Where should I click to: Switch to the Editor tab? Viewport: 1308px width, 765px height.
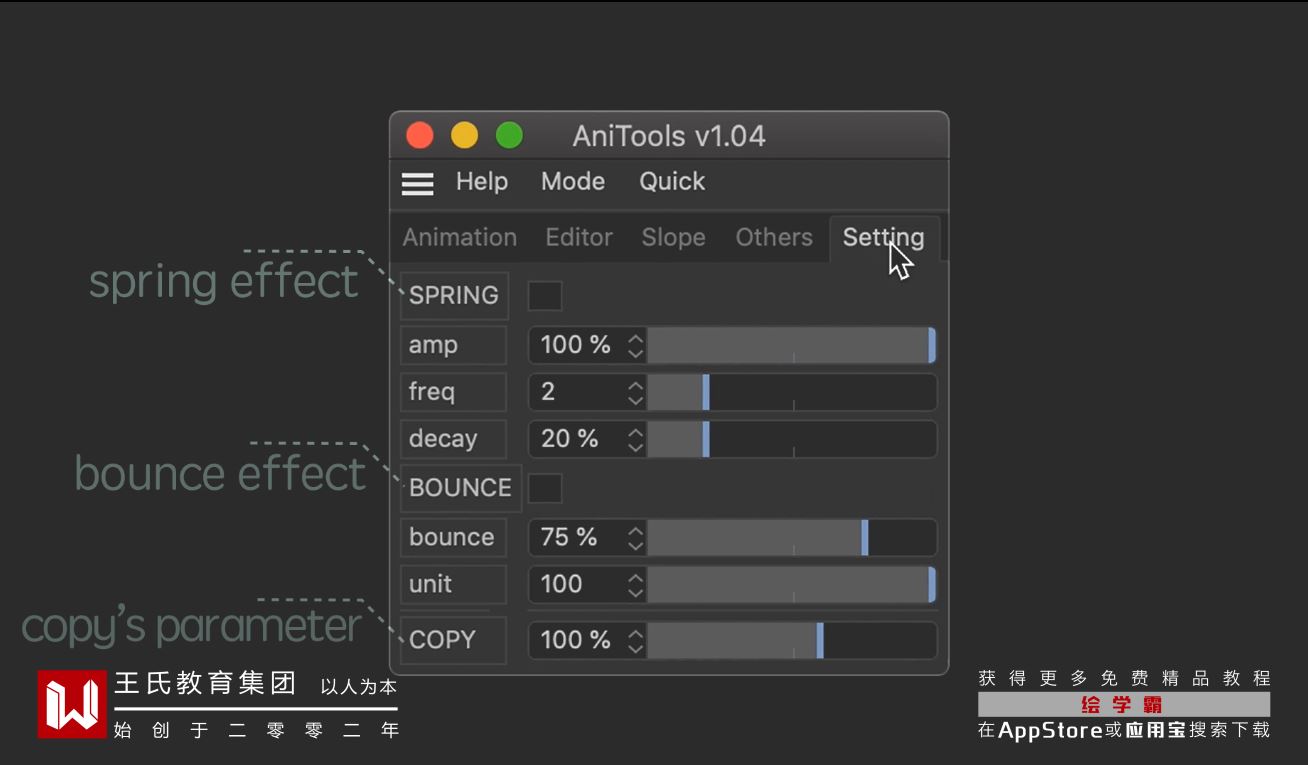(579, 238)
